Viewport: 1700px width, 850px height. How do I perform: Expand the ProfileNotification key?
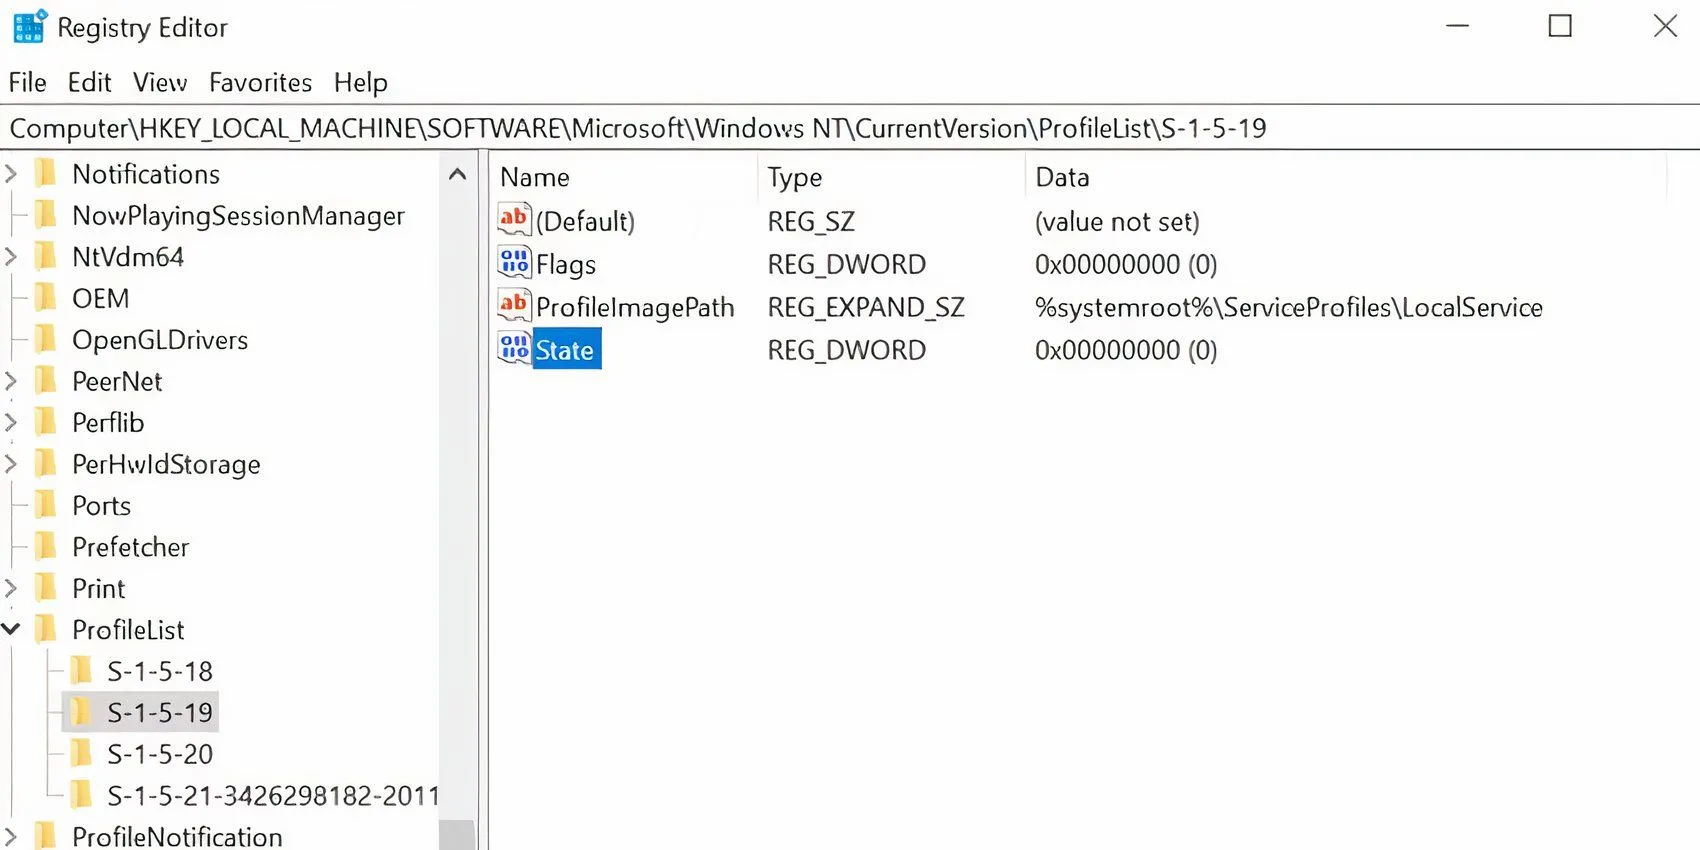(11, 836)
